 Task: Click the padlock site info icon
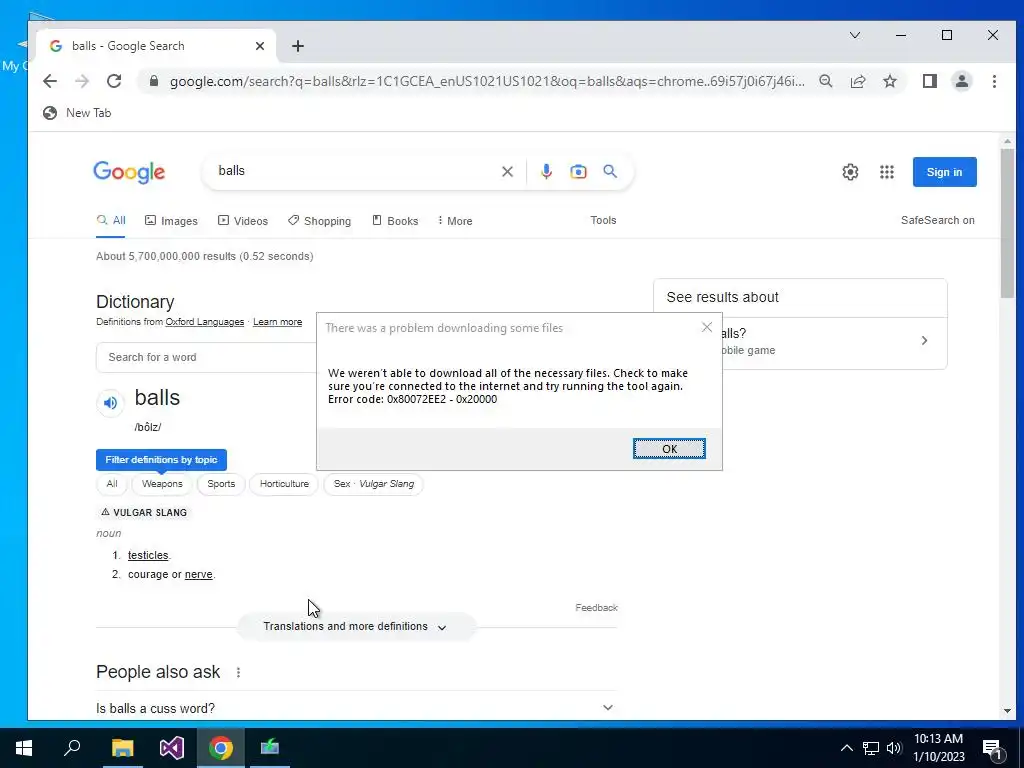pos(154,81)
